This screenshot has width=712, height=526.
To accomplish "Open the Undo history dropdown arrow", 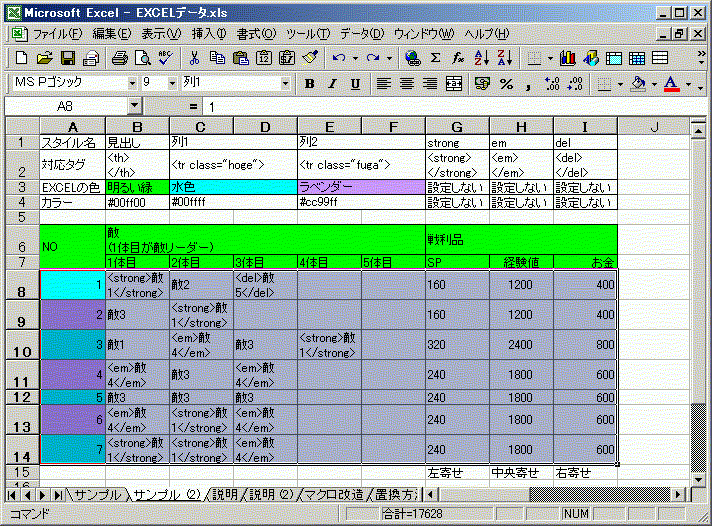I will point(355,58).
